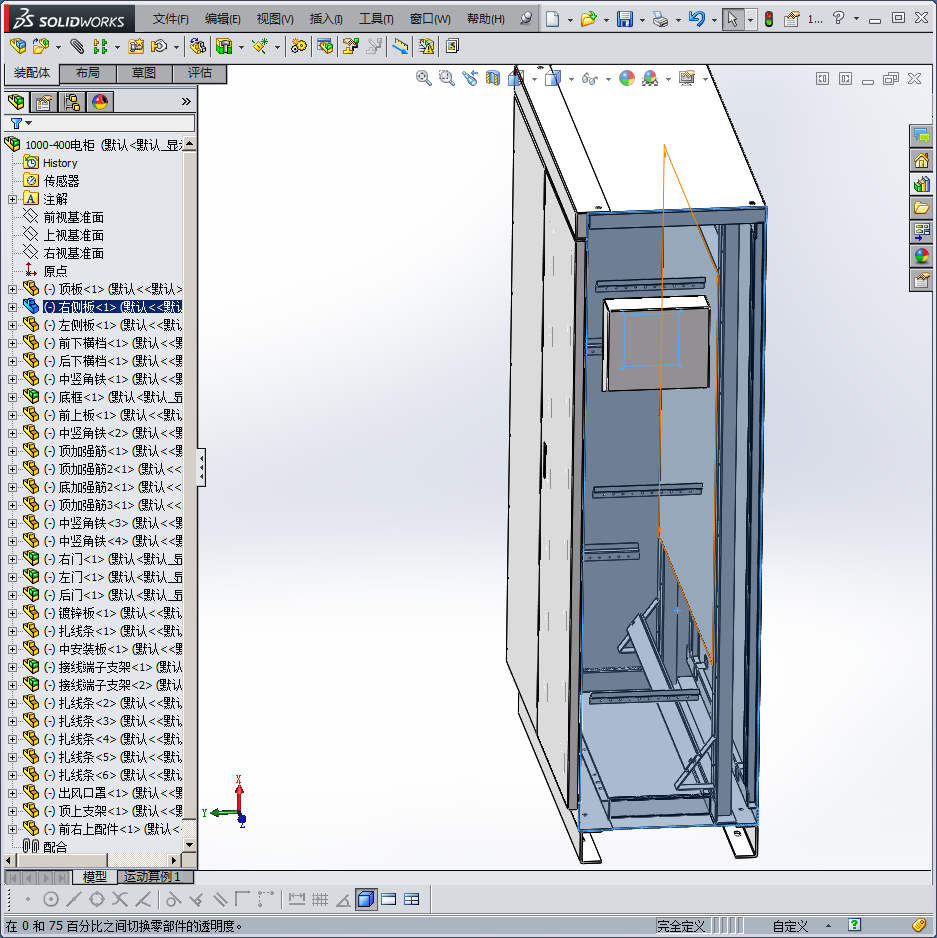This screenshot has width=937, height=938.
Task: Click the feature tree vertical scrollbar down arrow
Action: click(189, 845)
